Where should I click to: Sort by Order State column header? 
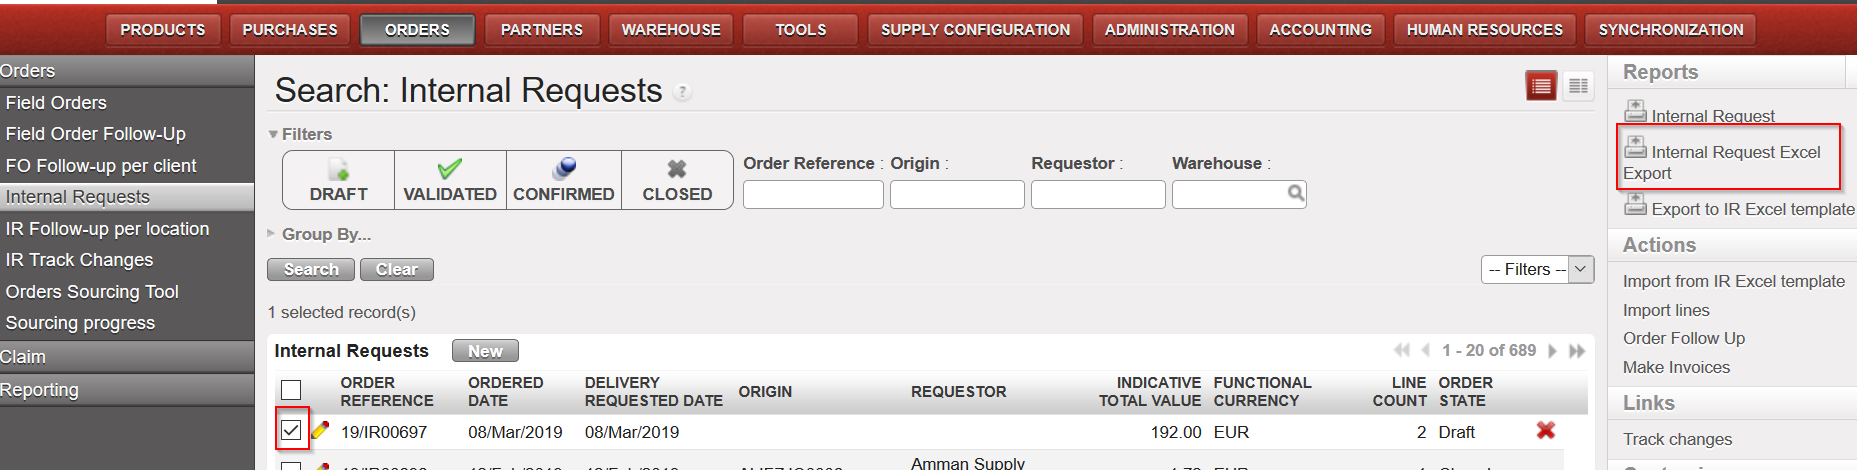pos(1466,391)
